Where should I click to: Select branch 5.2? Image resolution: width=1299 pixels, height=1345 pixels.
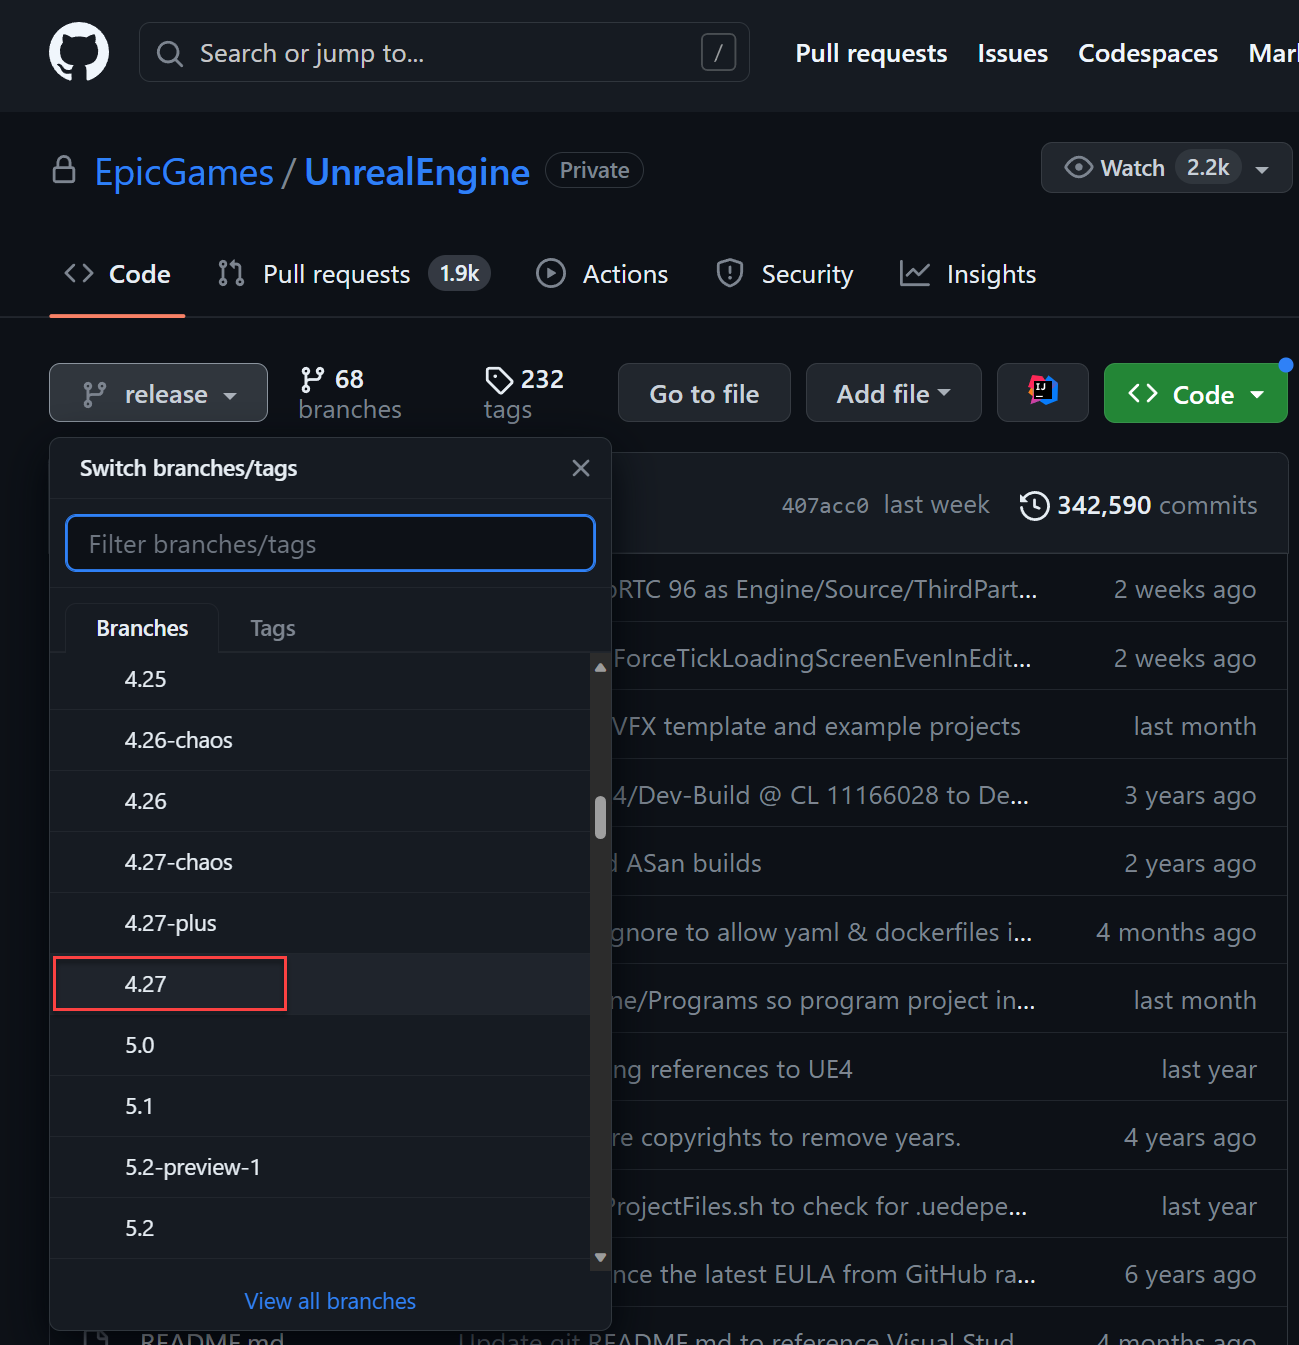click(x=320, y=1228)
